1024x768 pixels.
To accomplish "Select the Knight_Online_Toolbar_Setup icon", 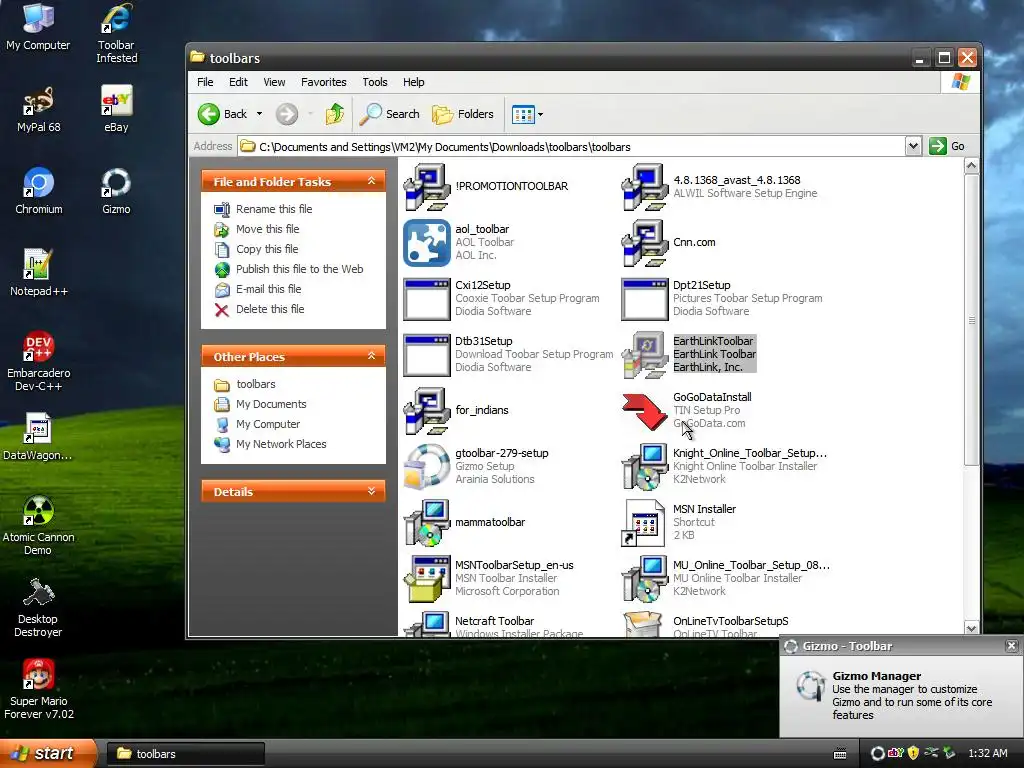I will pos(645,467).
